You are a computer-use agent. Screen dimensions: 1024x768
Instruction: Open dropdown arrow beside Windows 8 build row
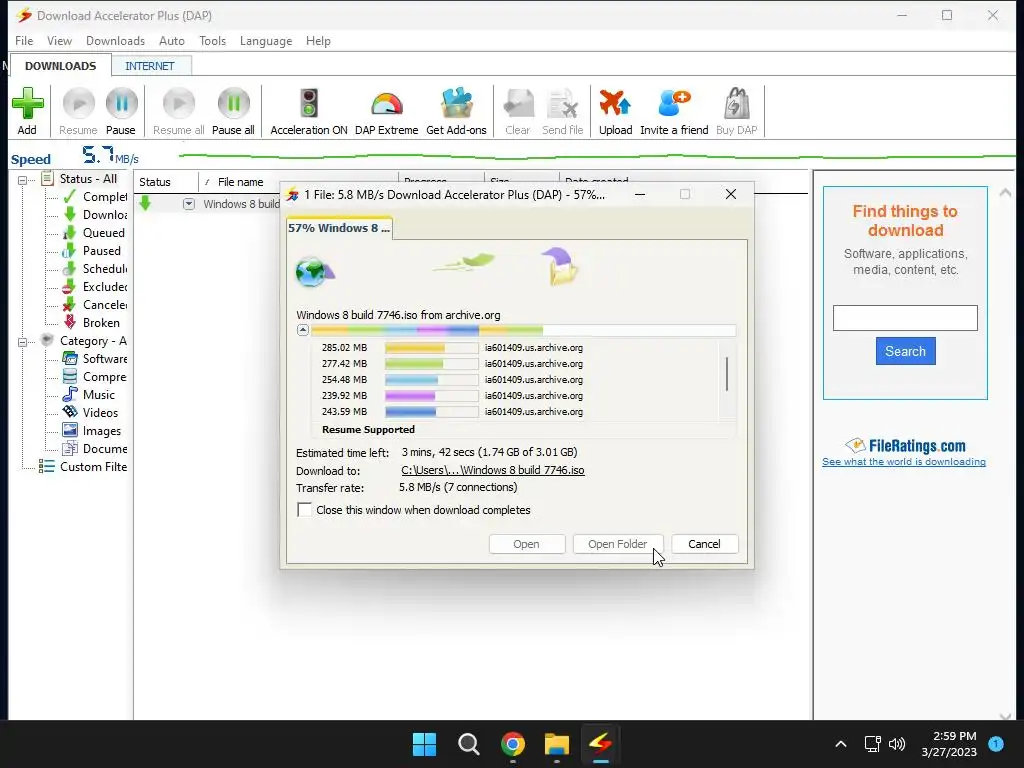pyautogui.click(x=189, y=204)
